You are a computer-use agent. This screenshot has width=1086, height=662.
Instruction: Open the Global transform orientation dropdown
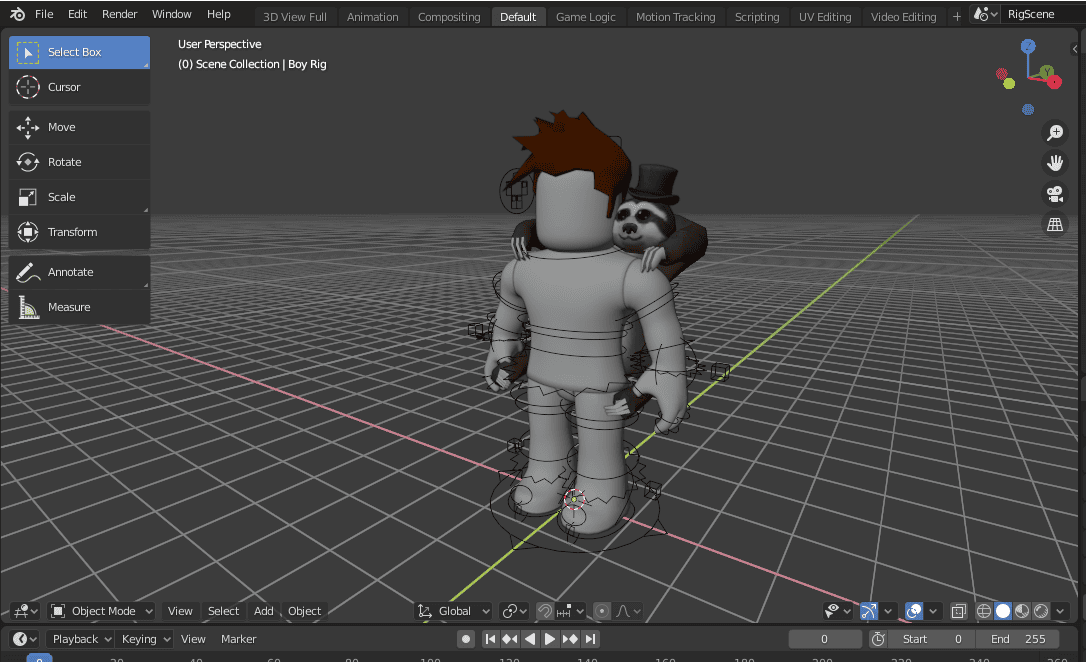tap(452, 611)
